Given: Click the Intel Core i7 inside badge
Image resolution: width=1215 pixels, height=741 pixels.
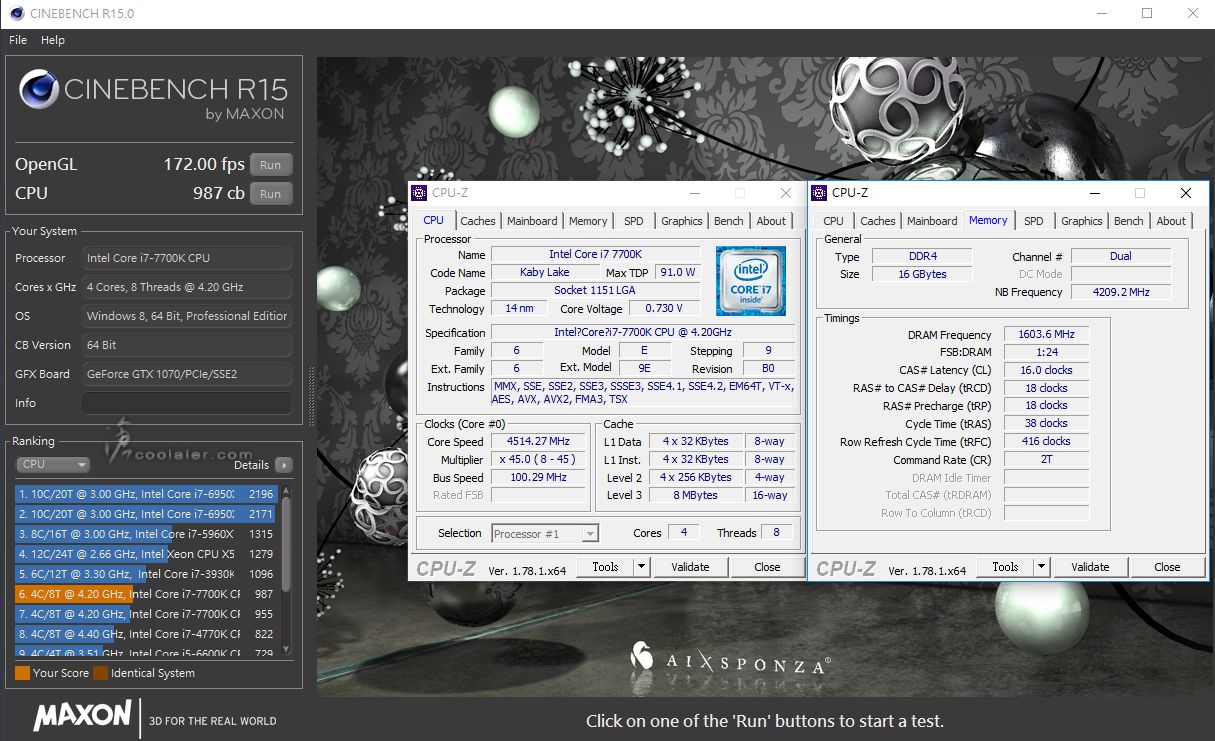Looking at the screenshot, I should tap(751, 281).
